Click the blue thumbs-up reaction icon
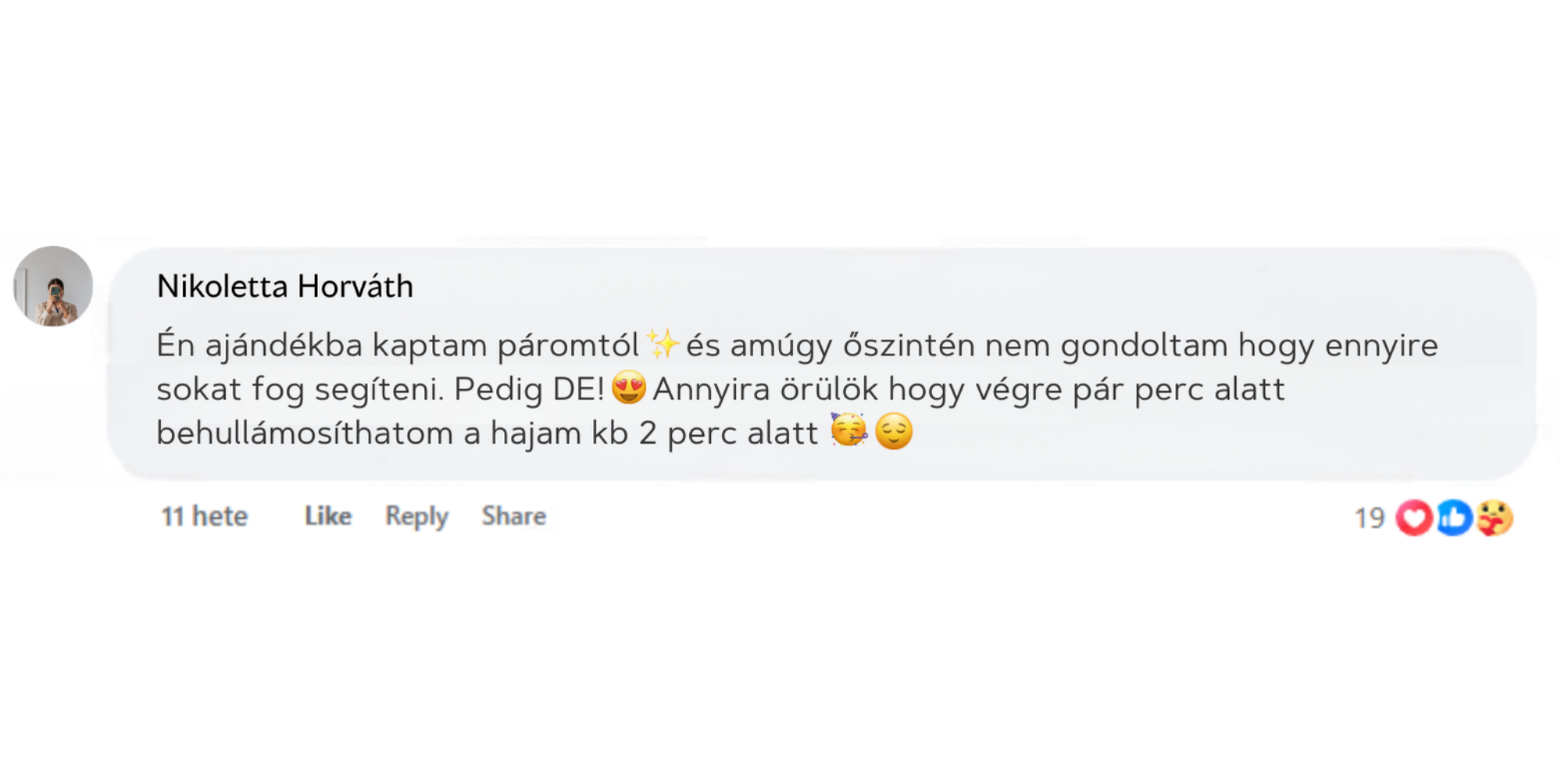This screenshot has height=781, width=1561. [x=1454, y=517]
